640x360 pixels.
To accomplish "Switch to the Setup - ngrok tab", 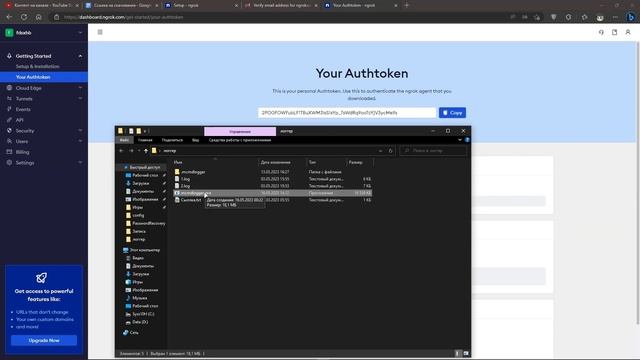I will pyautogui.click(x=200, y=5).
